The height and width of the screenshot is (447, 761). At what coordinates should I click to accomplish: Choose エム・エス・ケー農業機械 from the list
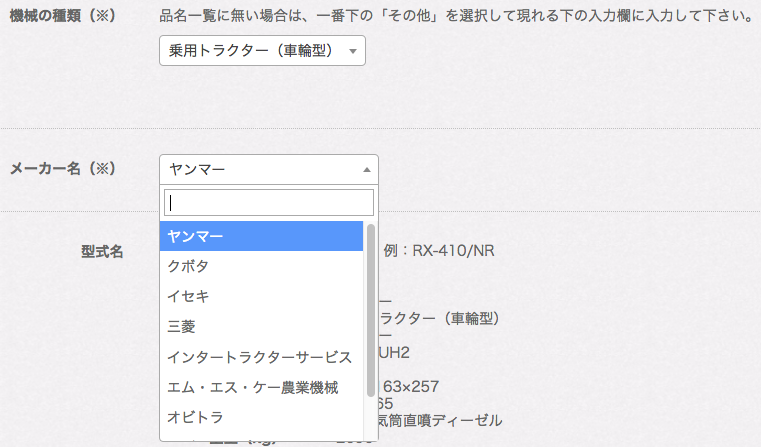(261, 387)
